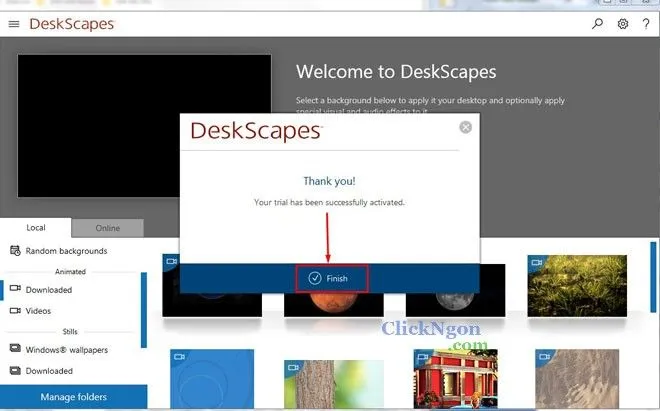This screenshot has height=411, width=660.
Task: Click the camera icon beside Videos
Action: pyautogui.click(x=15, y=311)
